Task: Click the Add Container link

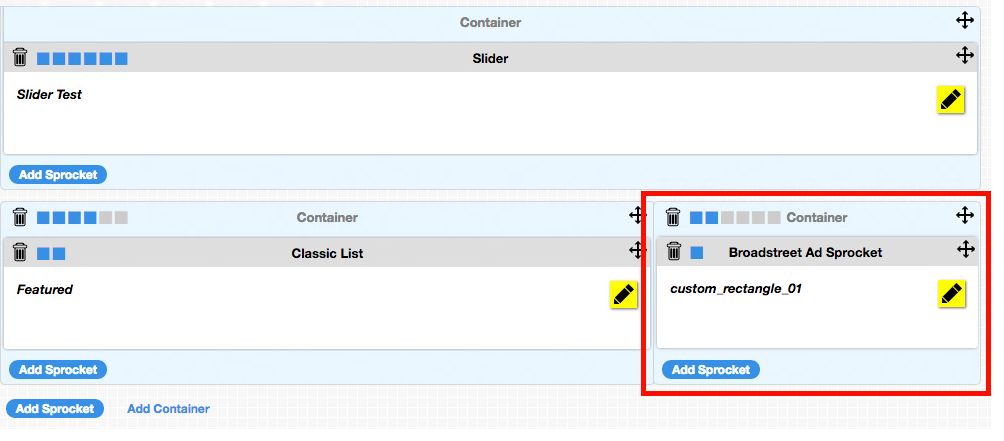Action: point(168,408)
